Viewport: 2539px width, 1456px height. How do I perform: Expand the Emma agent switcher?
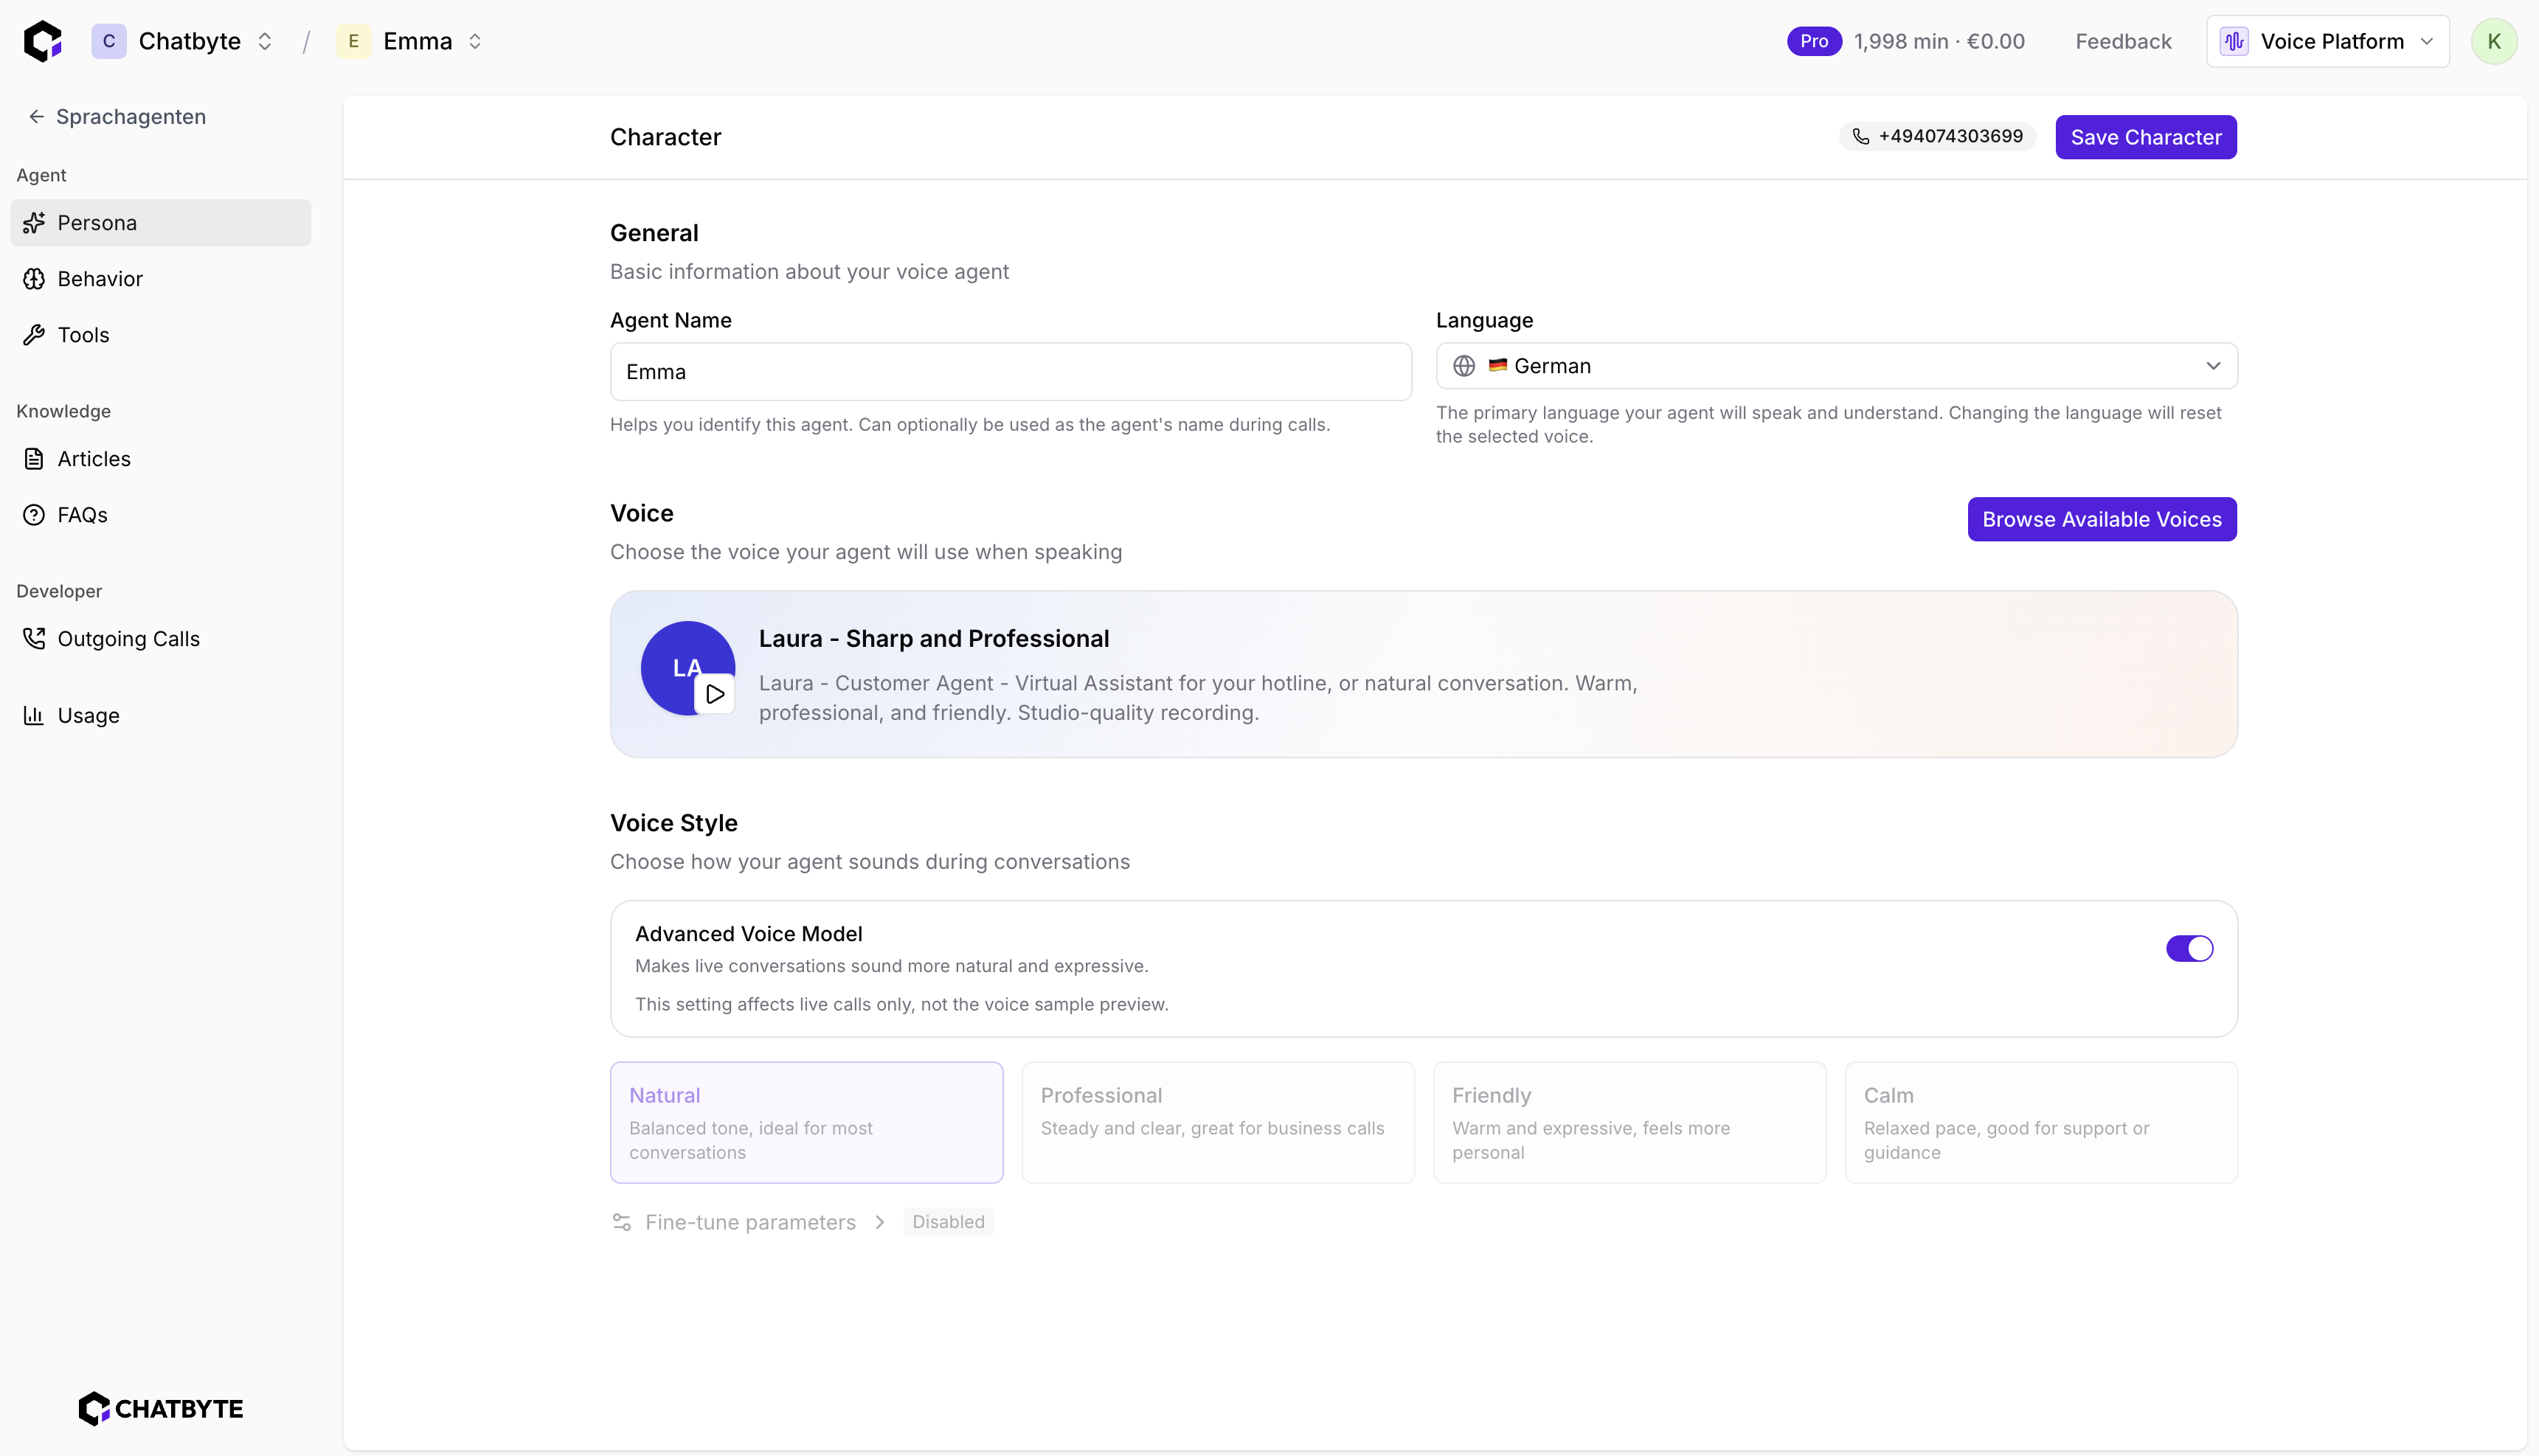click(475, 41)
